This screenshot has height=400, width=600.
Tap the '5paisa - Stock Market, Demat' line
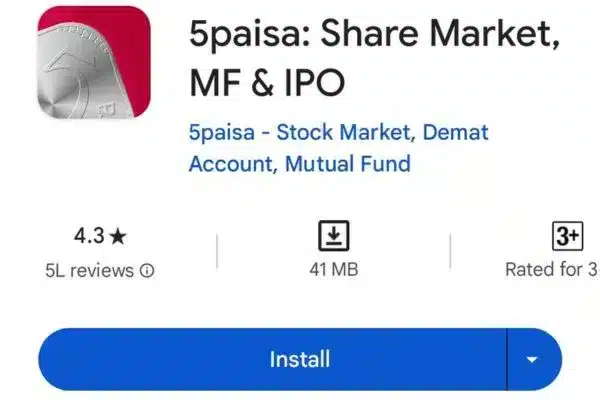(338, 132)
